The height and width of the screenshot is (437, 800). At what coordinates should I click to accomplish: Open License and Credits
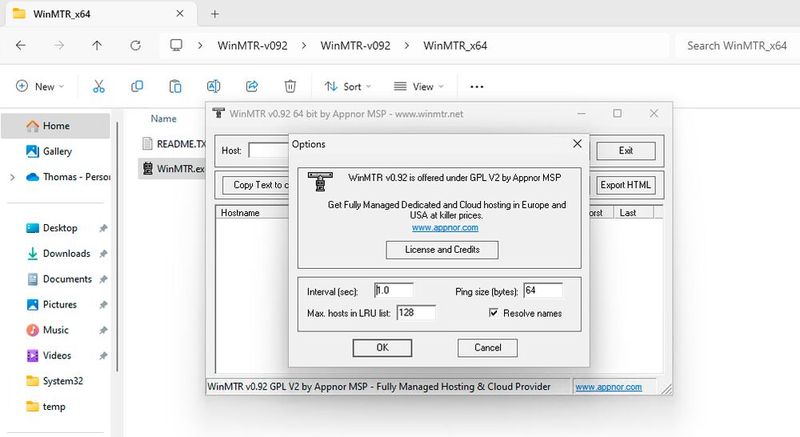pos(442,250)
